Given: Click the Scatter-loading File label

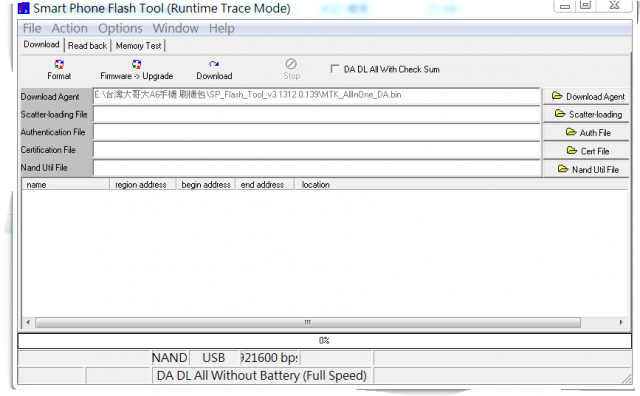Looking at the screenshot, I should (54, 115).
